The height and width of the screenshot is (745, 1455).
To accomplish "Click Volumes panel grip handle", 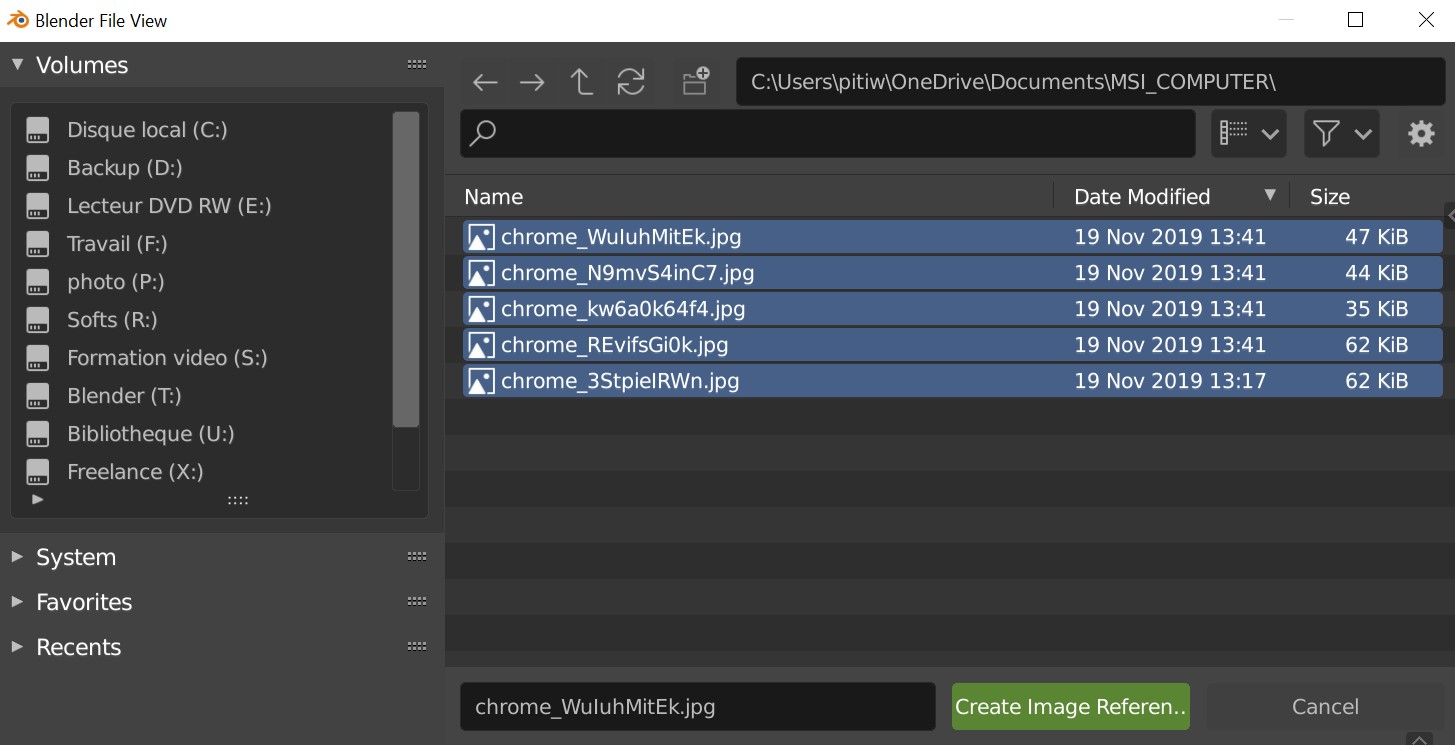I will 417,65.
